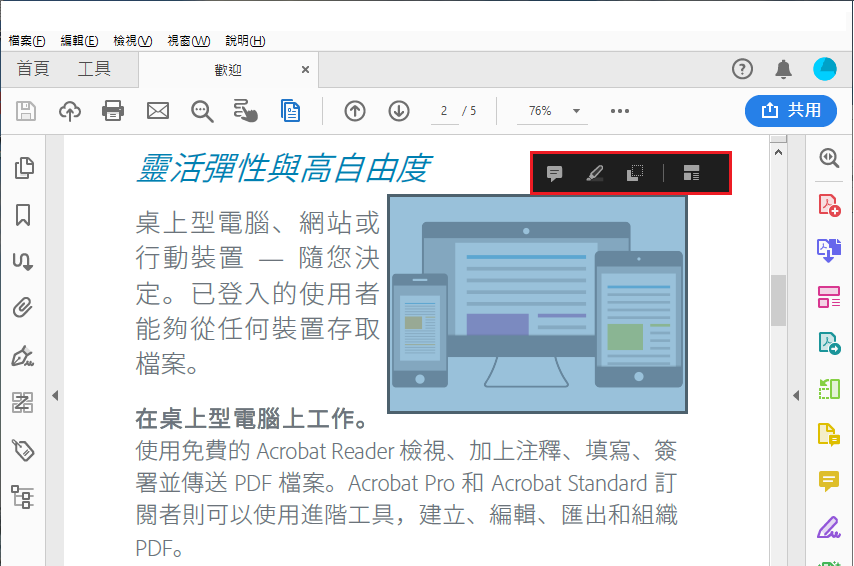
Task: Open the Organize Pages tool
Action: [829, 297]
